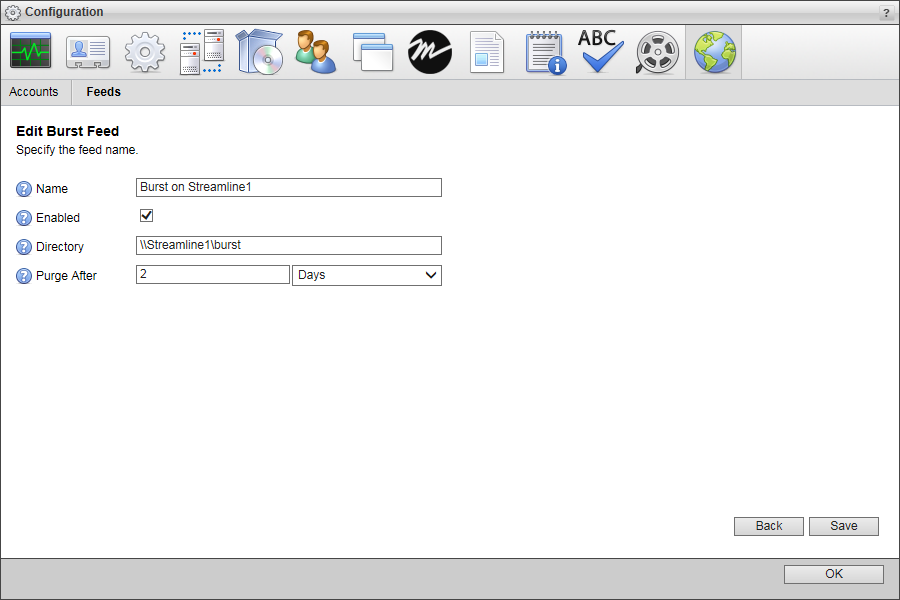
Task: Select the user account card icon
Action: (x=87, y=51)
